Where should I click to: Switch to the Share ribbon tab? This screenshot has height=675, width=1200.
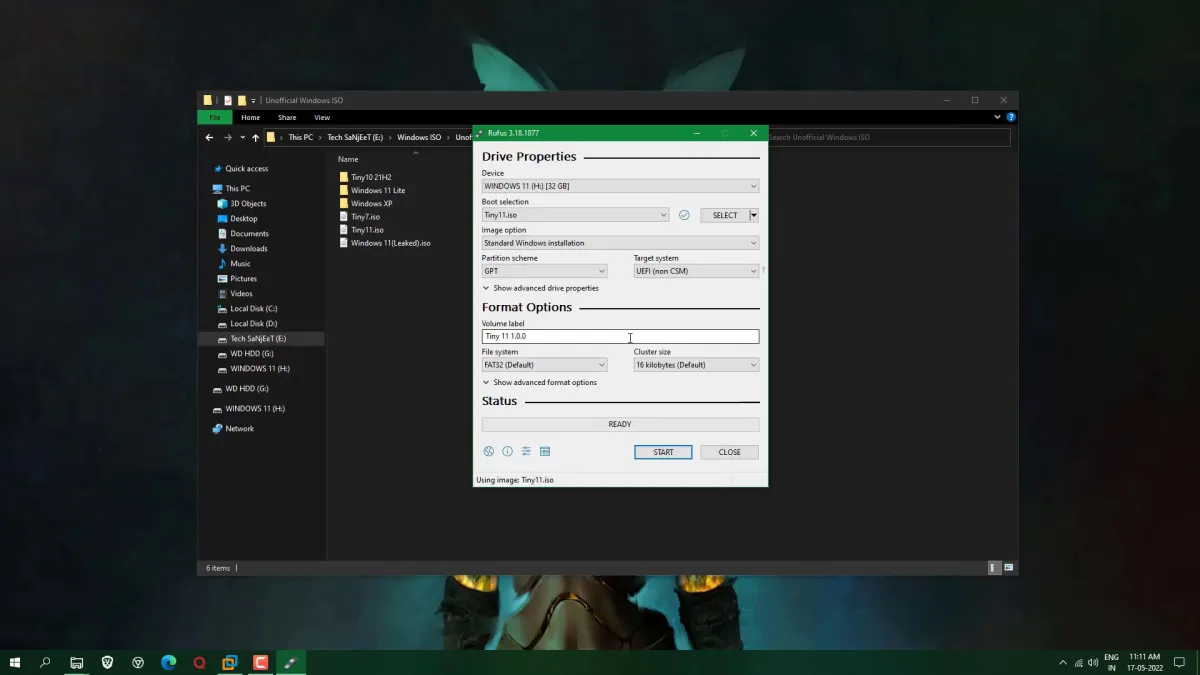(x=287, y=117)
